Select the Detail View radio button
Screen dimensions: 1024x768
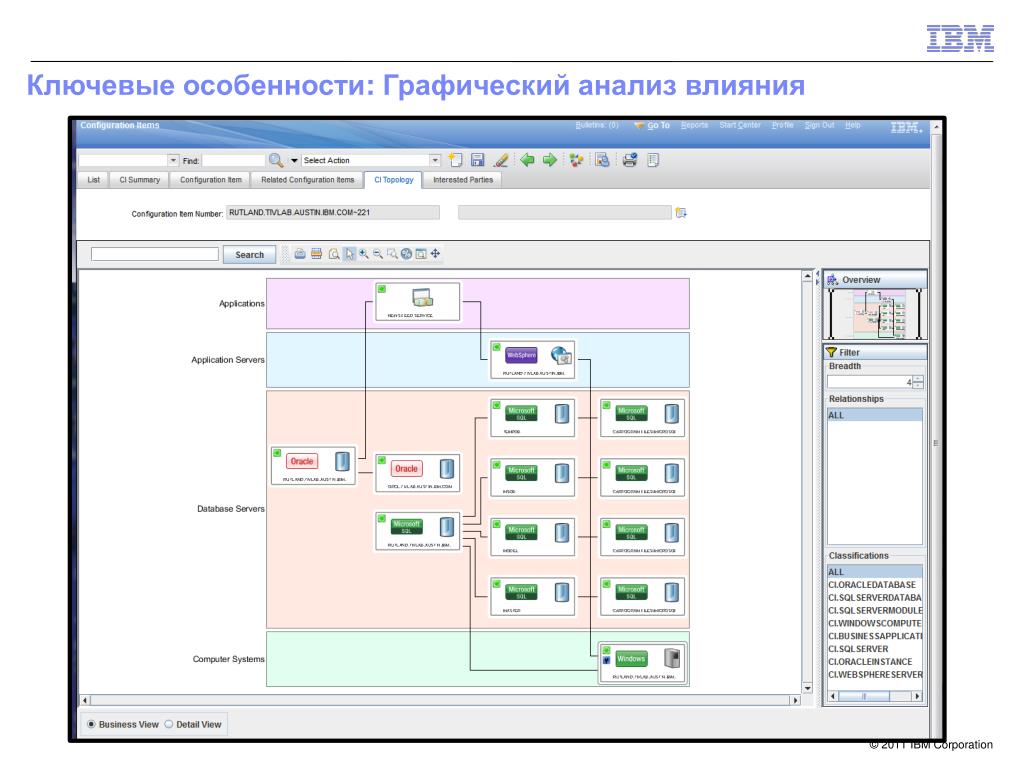pyautogui.click(x=168, y=724)
